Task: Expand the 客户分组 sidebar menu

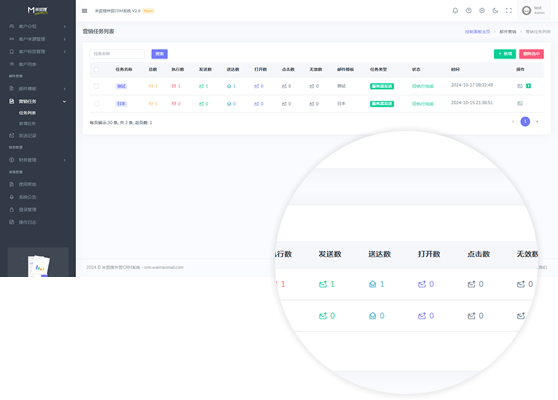Action: [38, 26]
